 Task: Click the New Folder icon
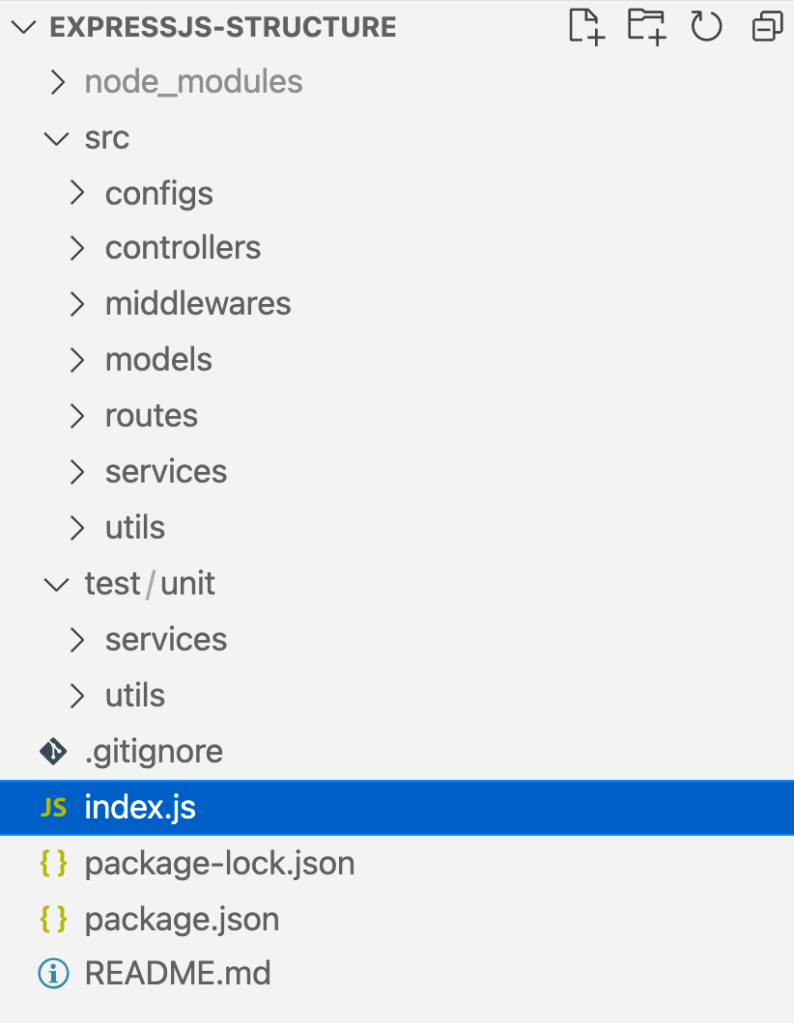point(646,27)
